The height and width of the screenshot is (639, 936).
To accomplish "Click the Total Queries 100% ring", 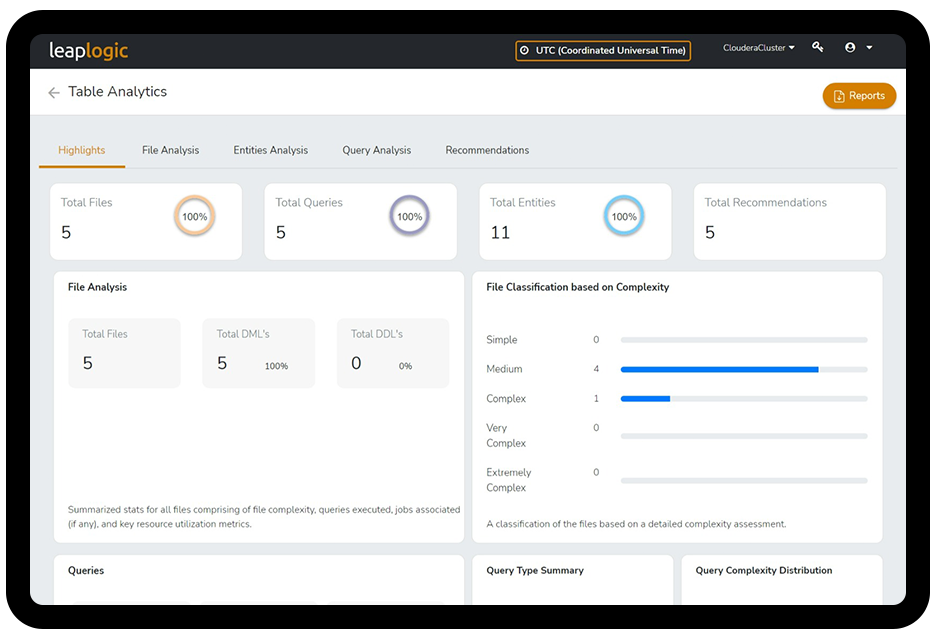I will click(409, 217).
